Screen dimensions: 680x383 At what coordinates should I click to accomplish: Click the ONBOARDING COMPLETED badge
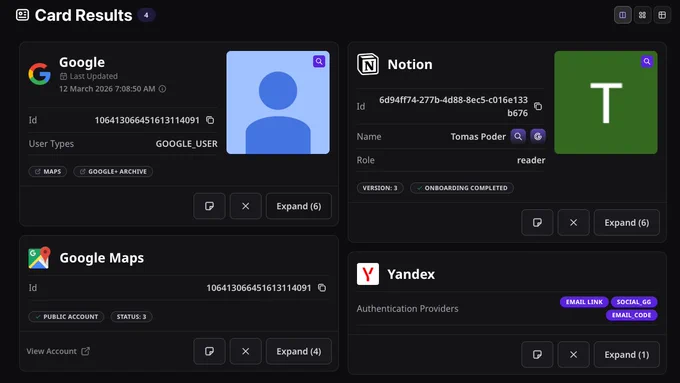(x=462, y=188)
